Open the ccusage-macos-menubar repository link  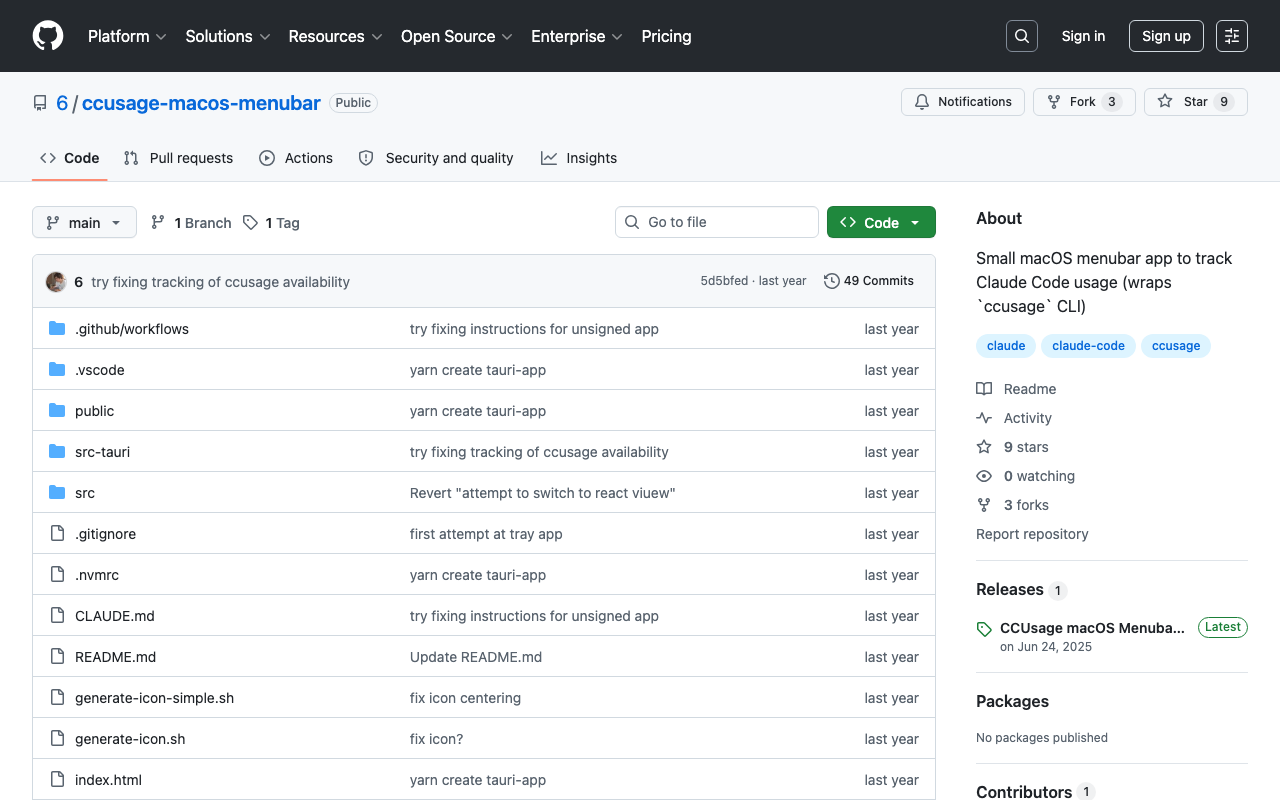pos(201,103)
